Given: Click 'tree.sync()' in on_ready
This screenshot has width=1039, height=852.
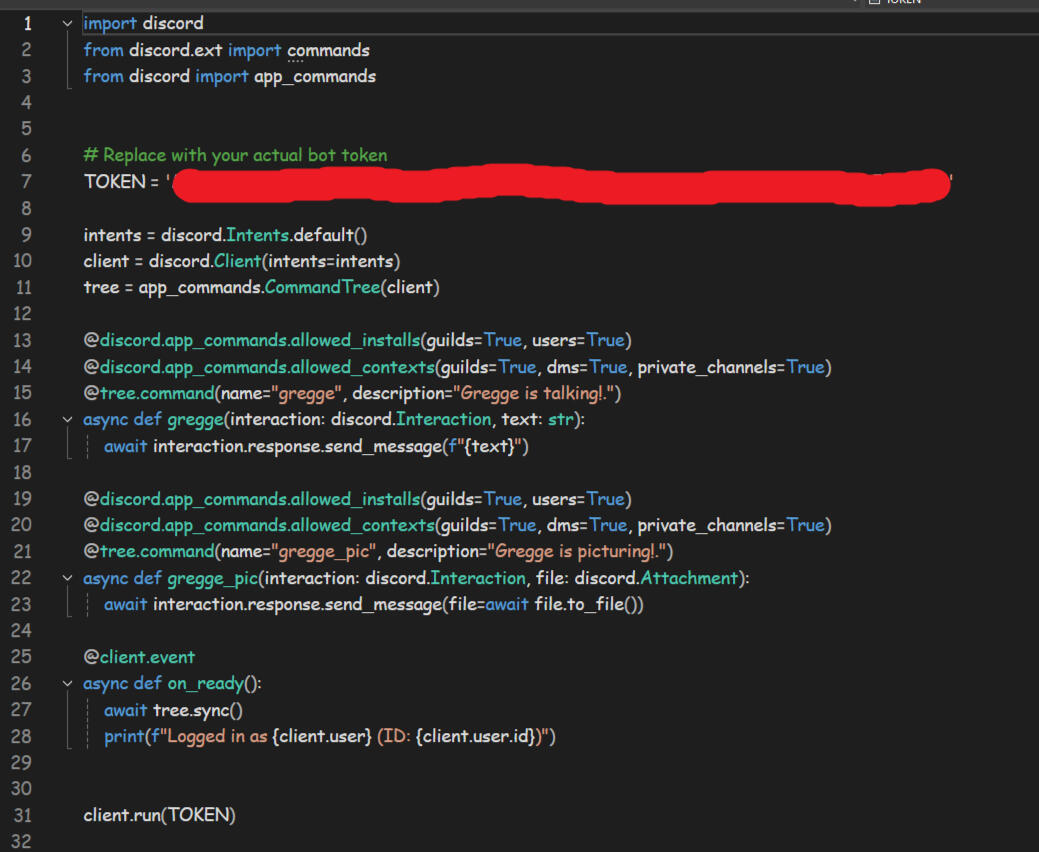Looking at the screenshot, I should [x=198, y=710].
